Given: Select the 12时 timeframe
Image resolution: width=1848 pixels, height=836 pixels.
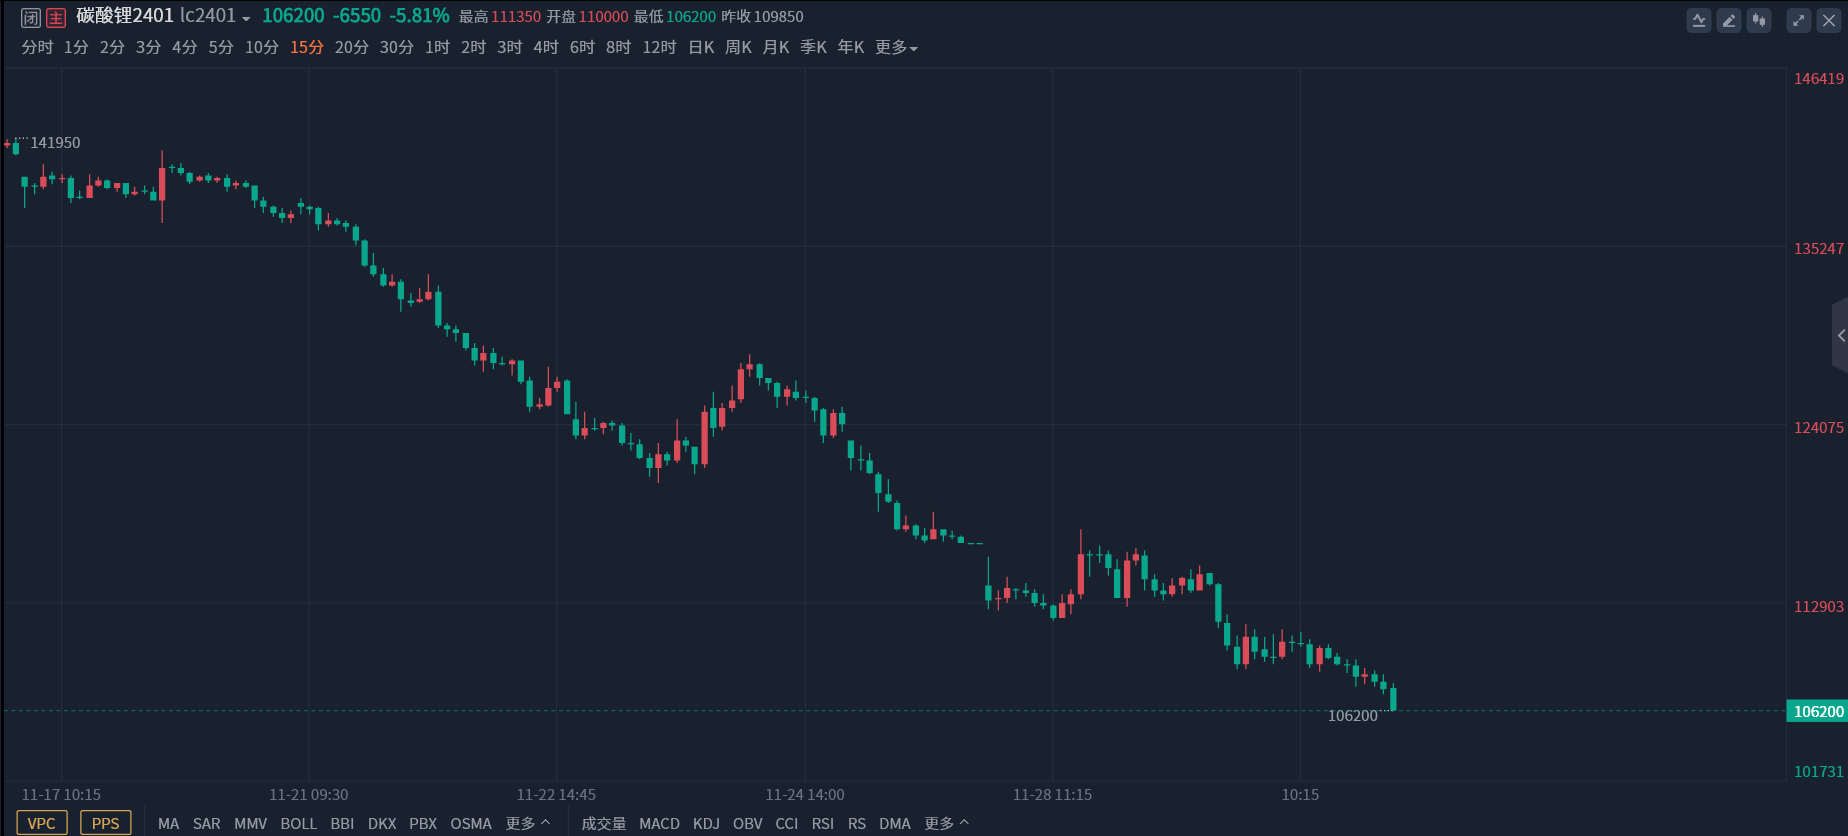Looking at the screenshot, I should (x=659, y=47).
